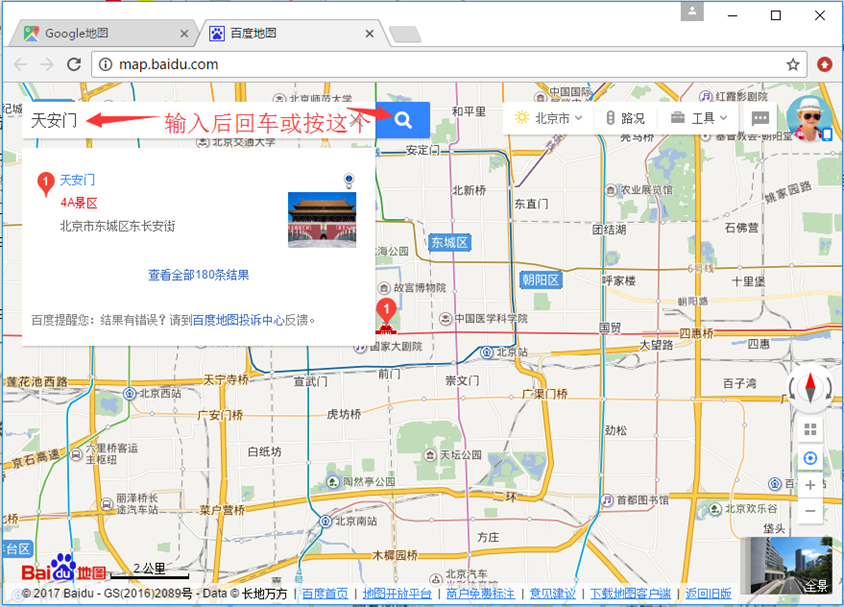This screenshot has height=607, width=844.
Task: Click the 东城区 district label
Action: (449, 243)
